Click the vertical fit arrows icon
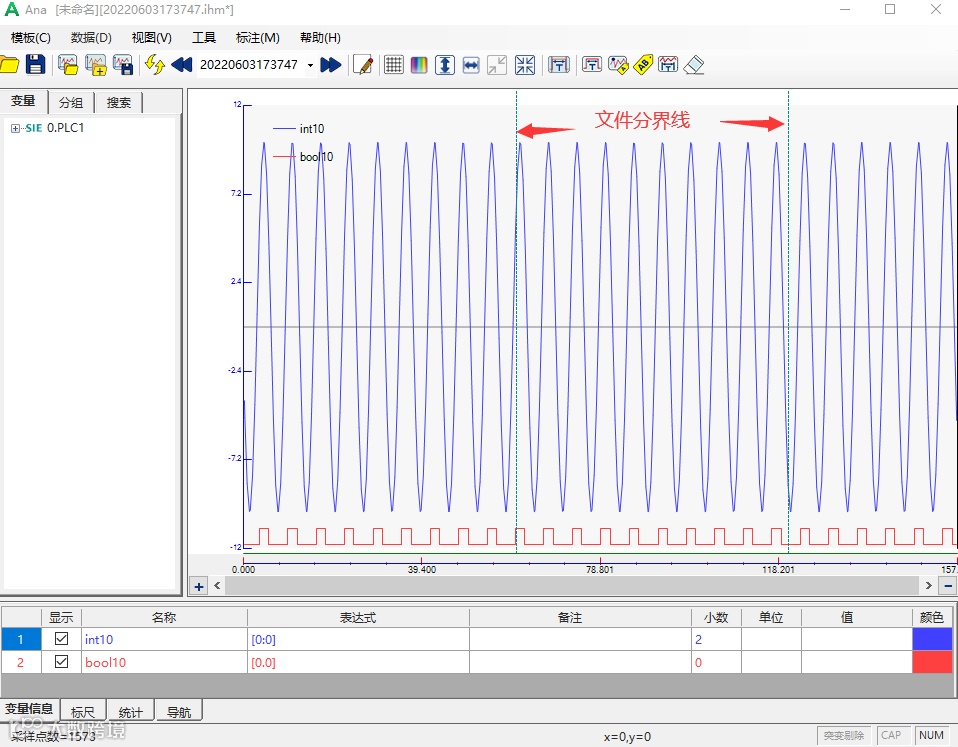Viewport: 958px width, 747px height. [445, 65]
